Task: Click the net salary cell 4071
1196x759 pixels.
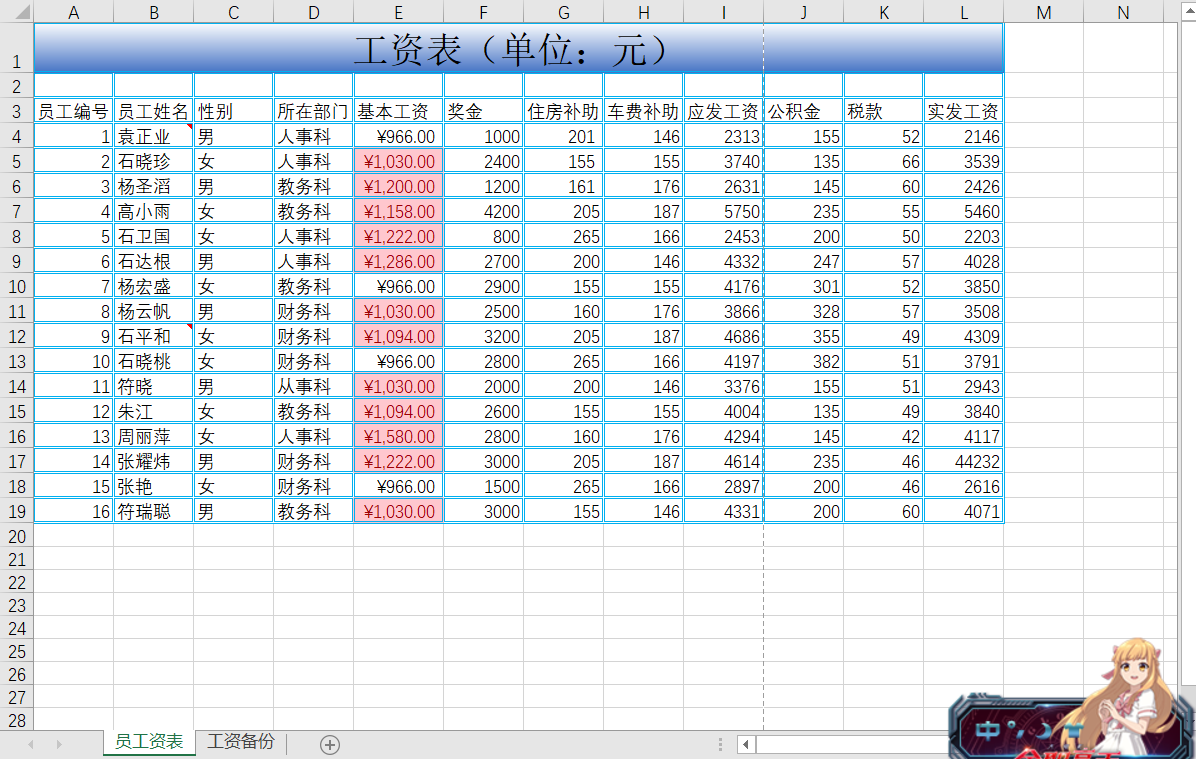Action: coord(963,511)
